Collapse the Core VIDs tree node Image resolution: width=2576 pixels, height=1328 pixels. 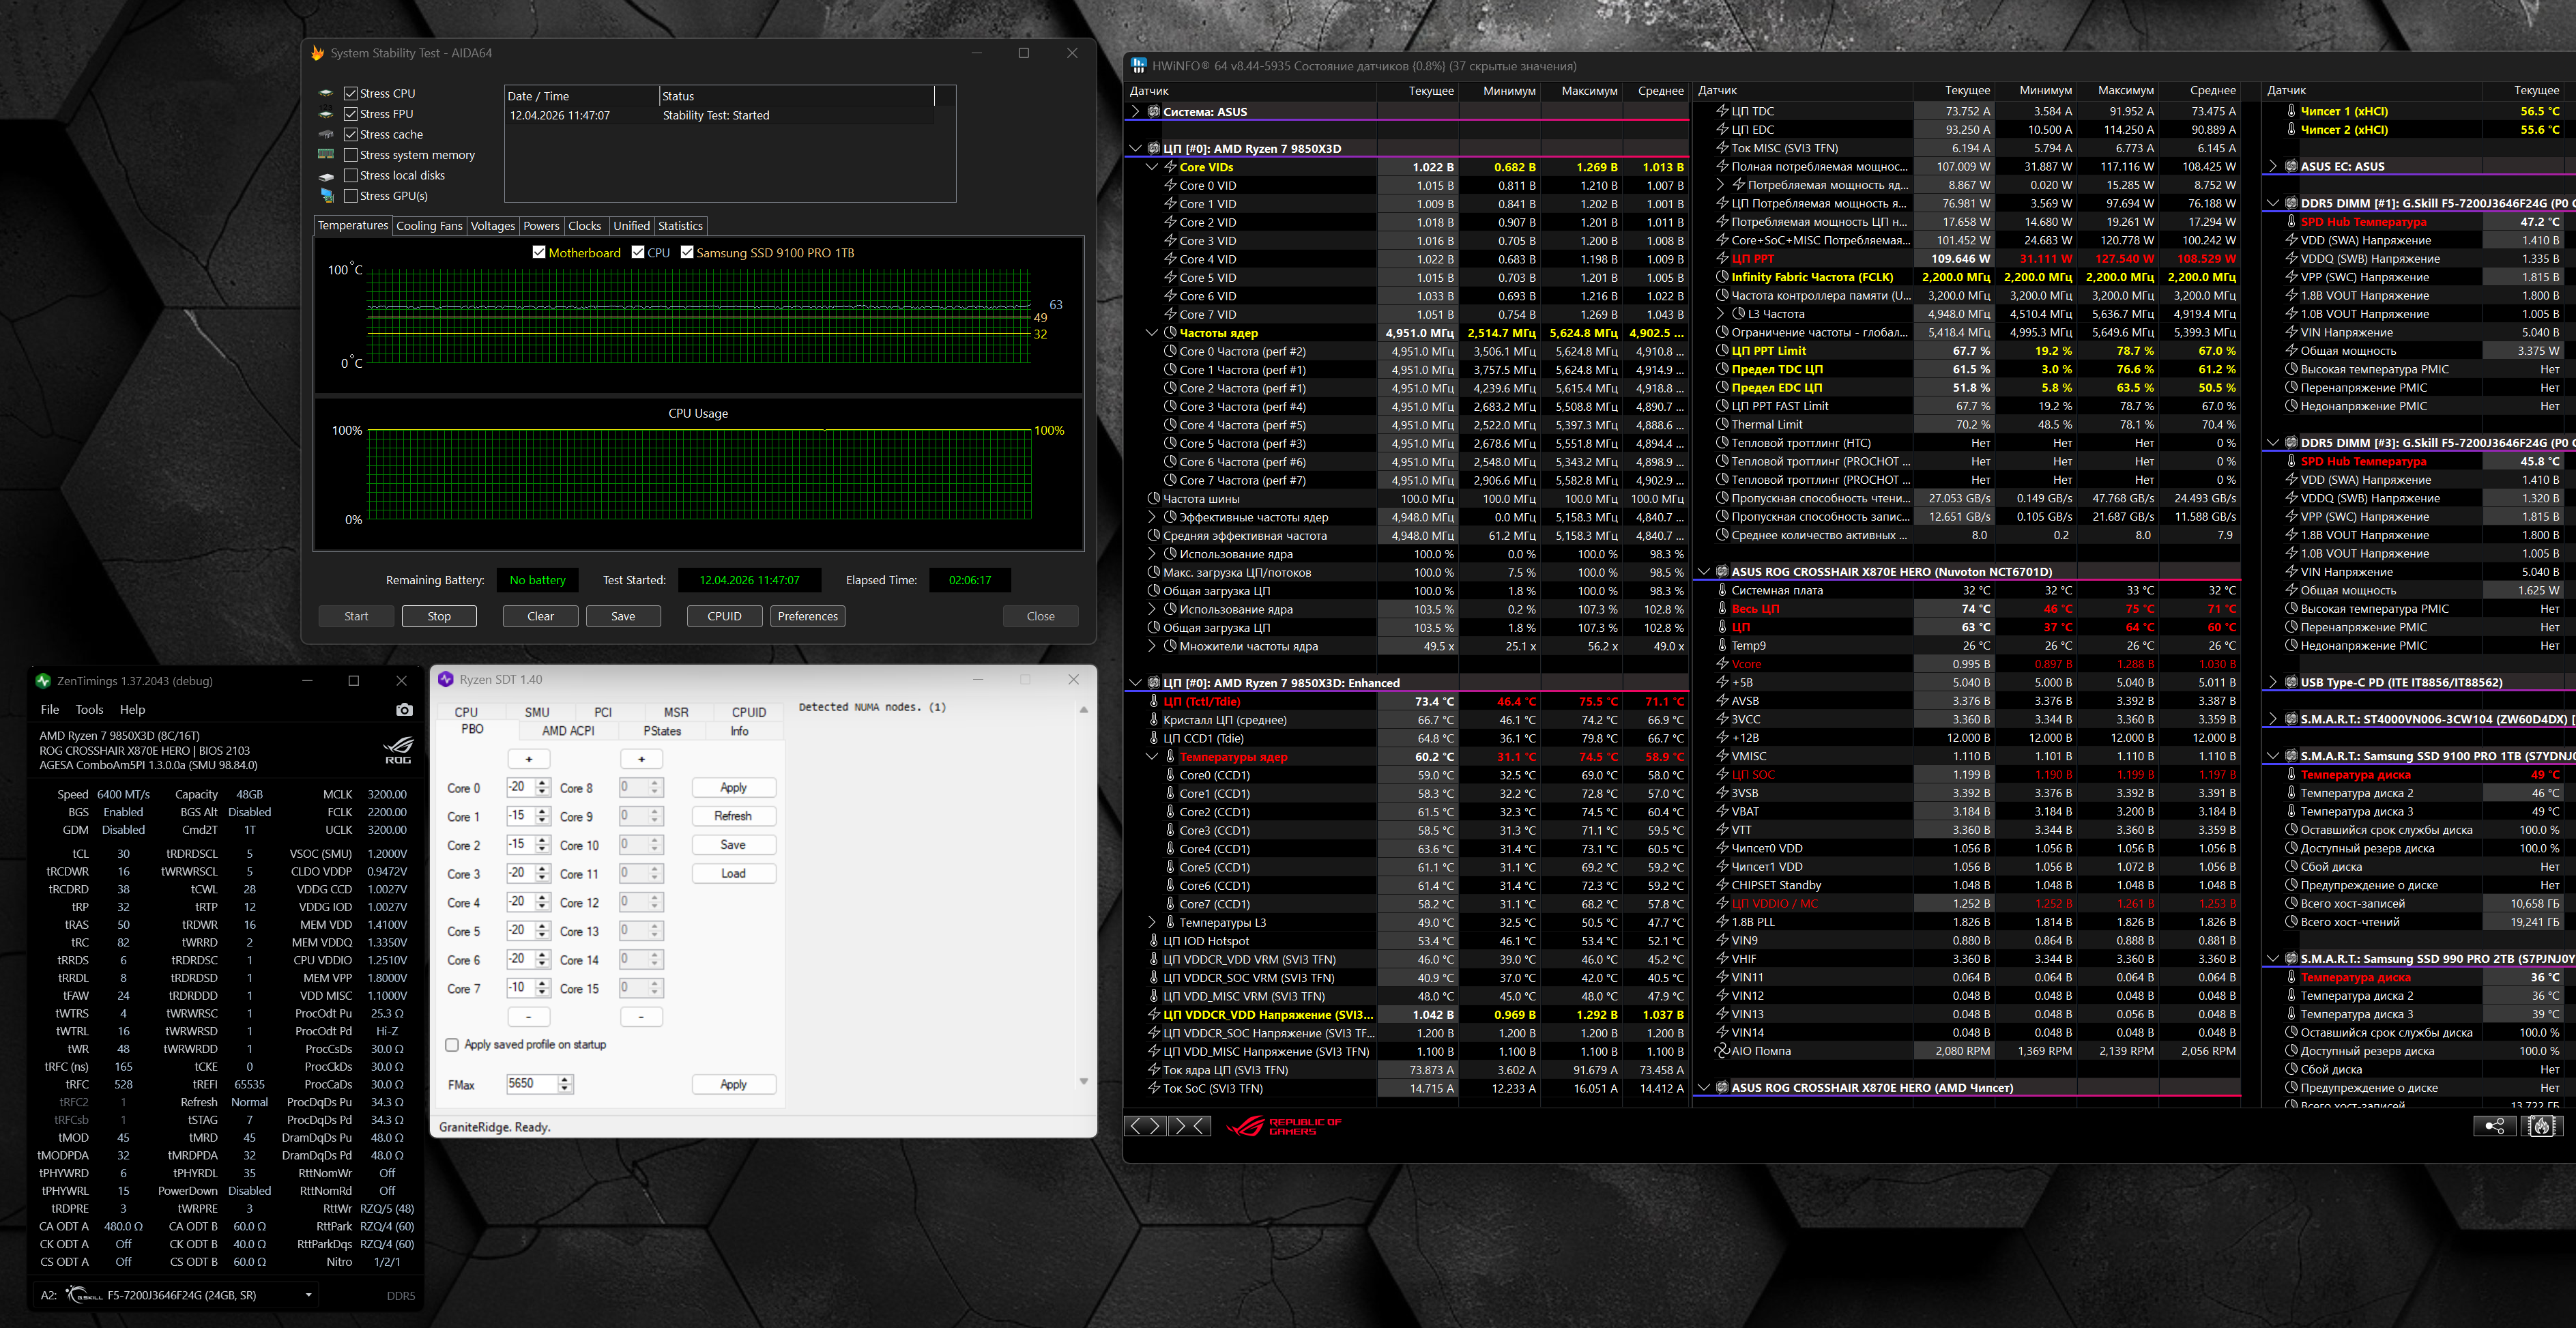tap(1152, 167)
